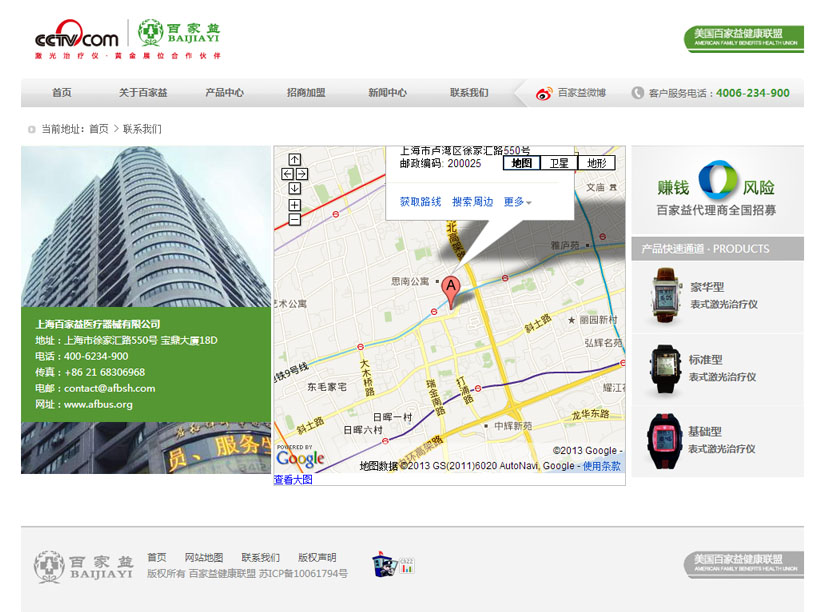Pan the map down with arrow

click(x=295, y=188)
